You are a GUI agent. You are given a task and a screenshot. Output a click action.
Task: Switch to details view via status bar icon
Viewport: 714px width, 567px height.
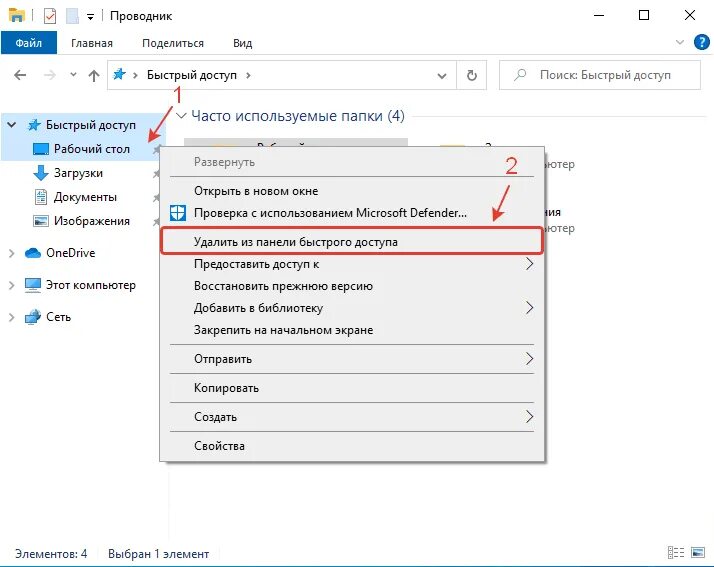[676, 553]
